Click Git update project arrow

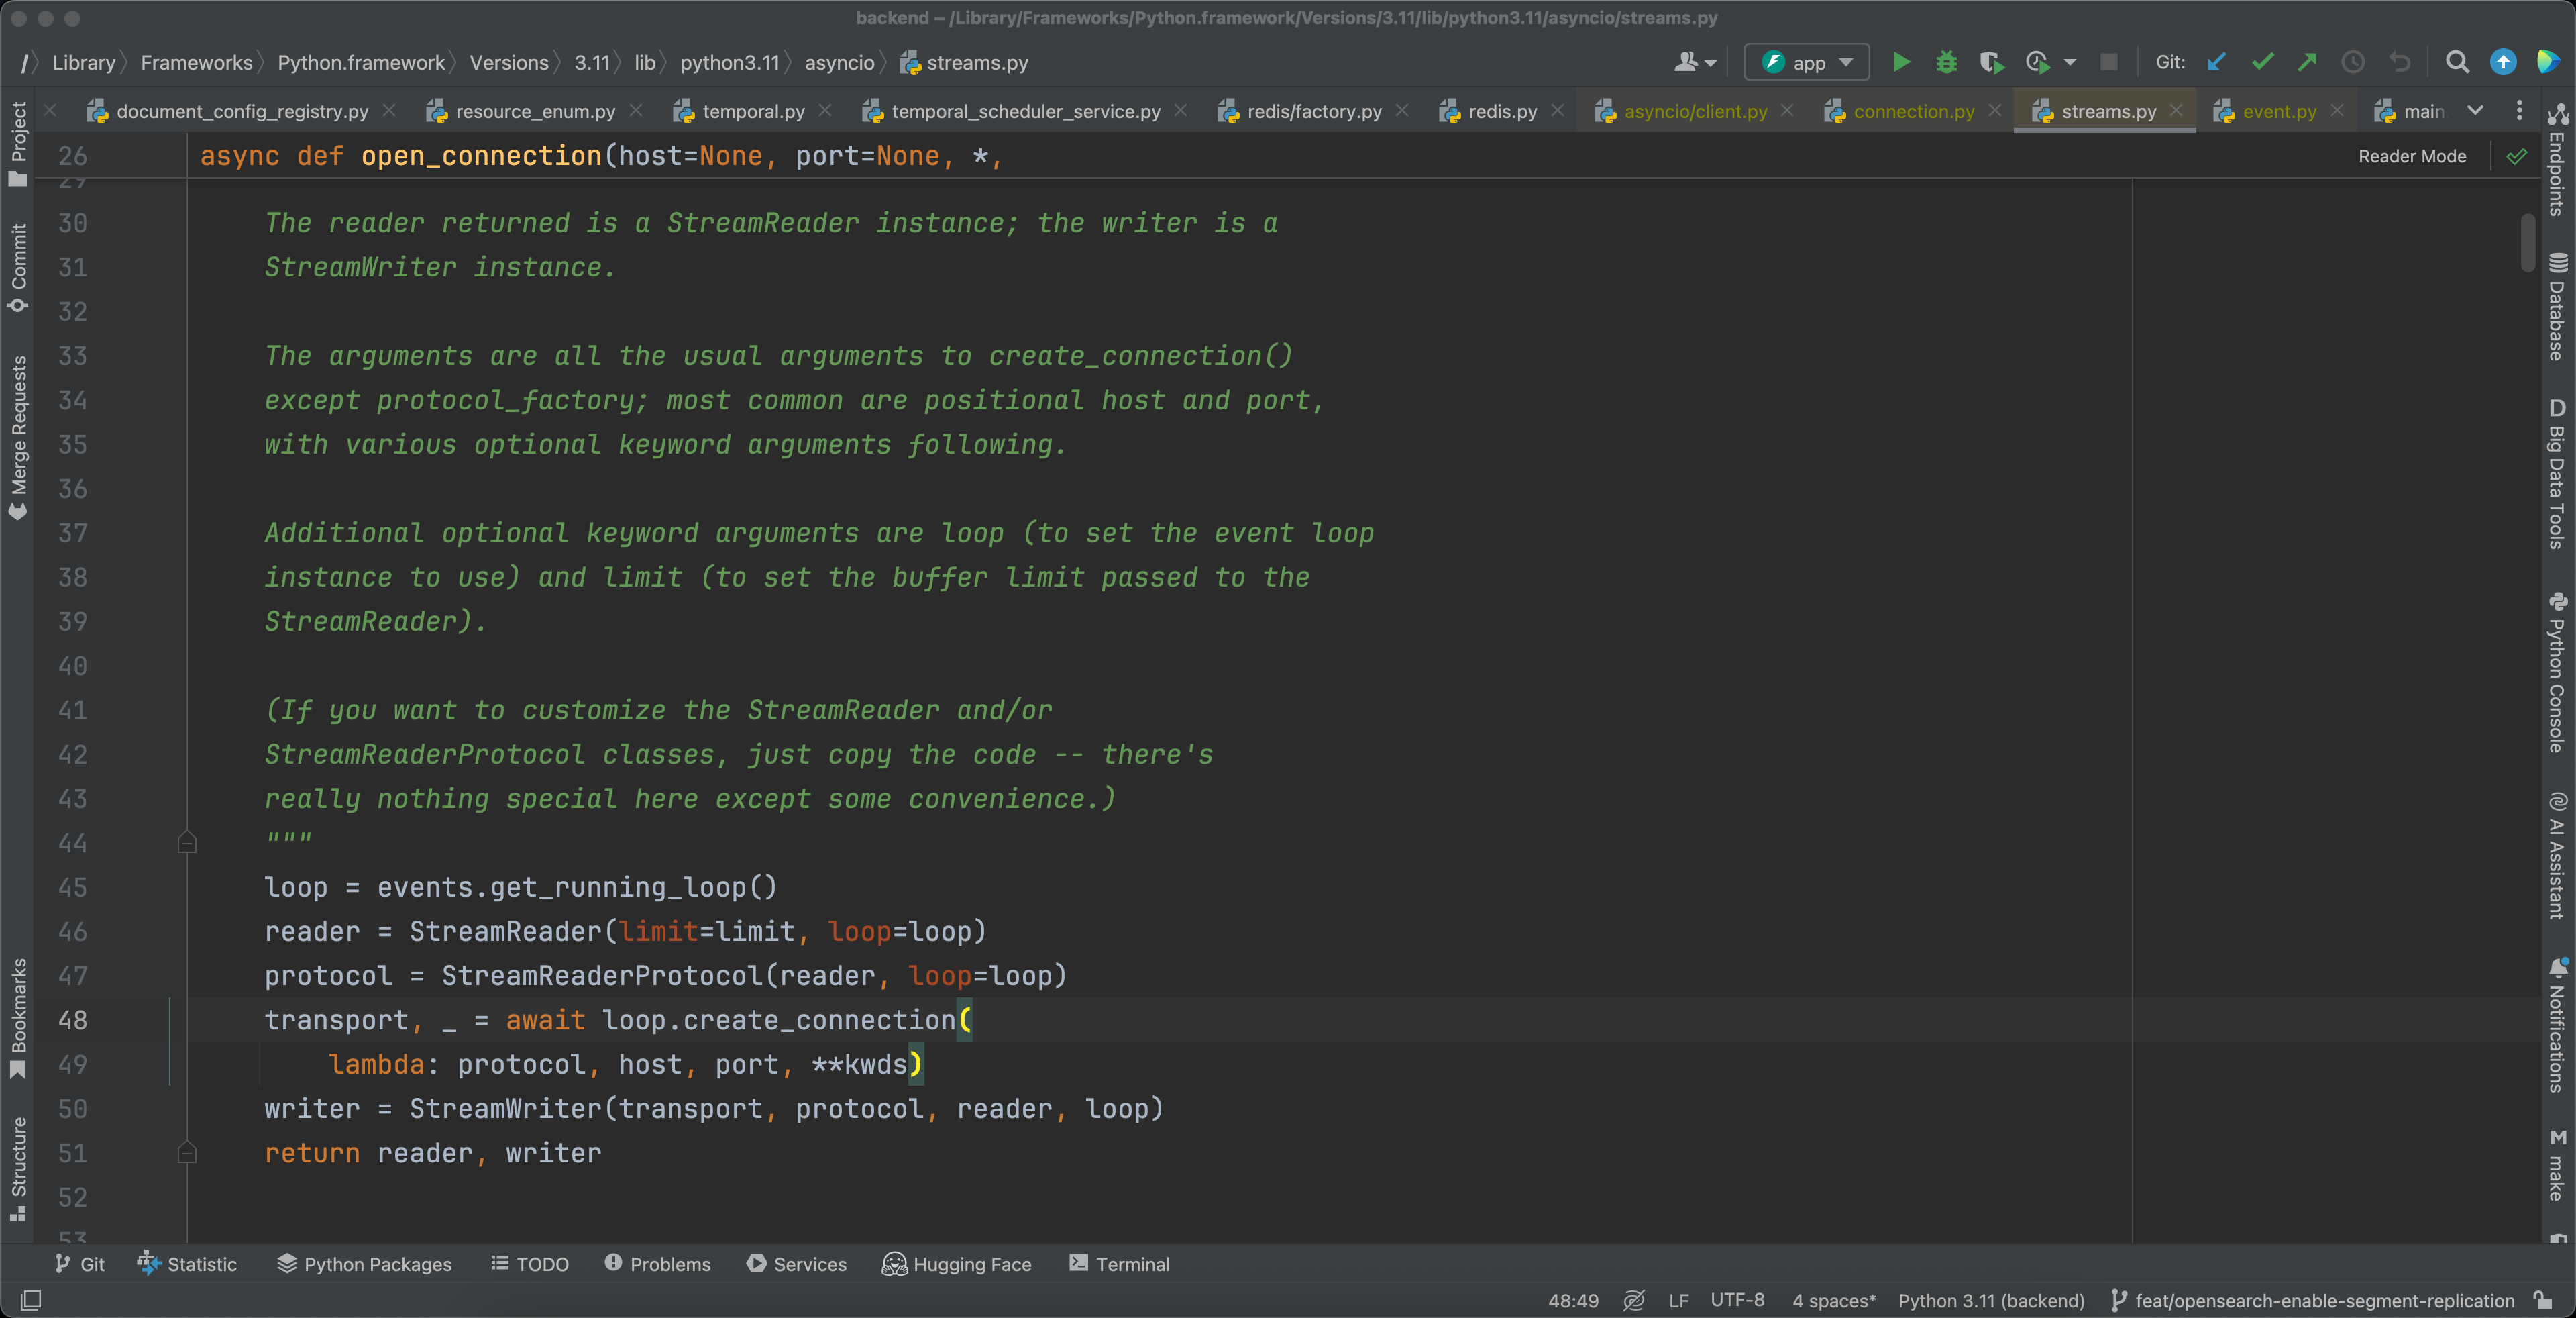tap(2217, 62)
